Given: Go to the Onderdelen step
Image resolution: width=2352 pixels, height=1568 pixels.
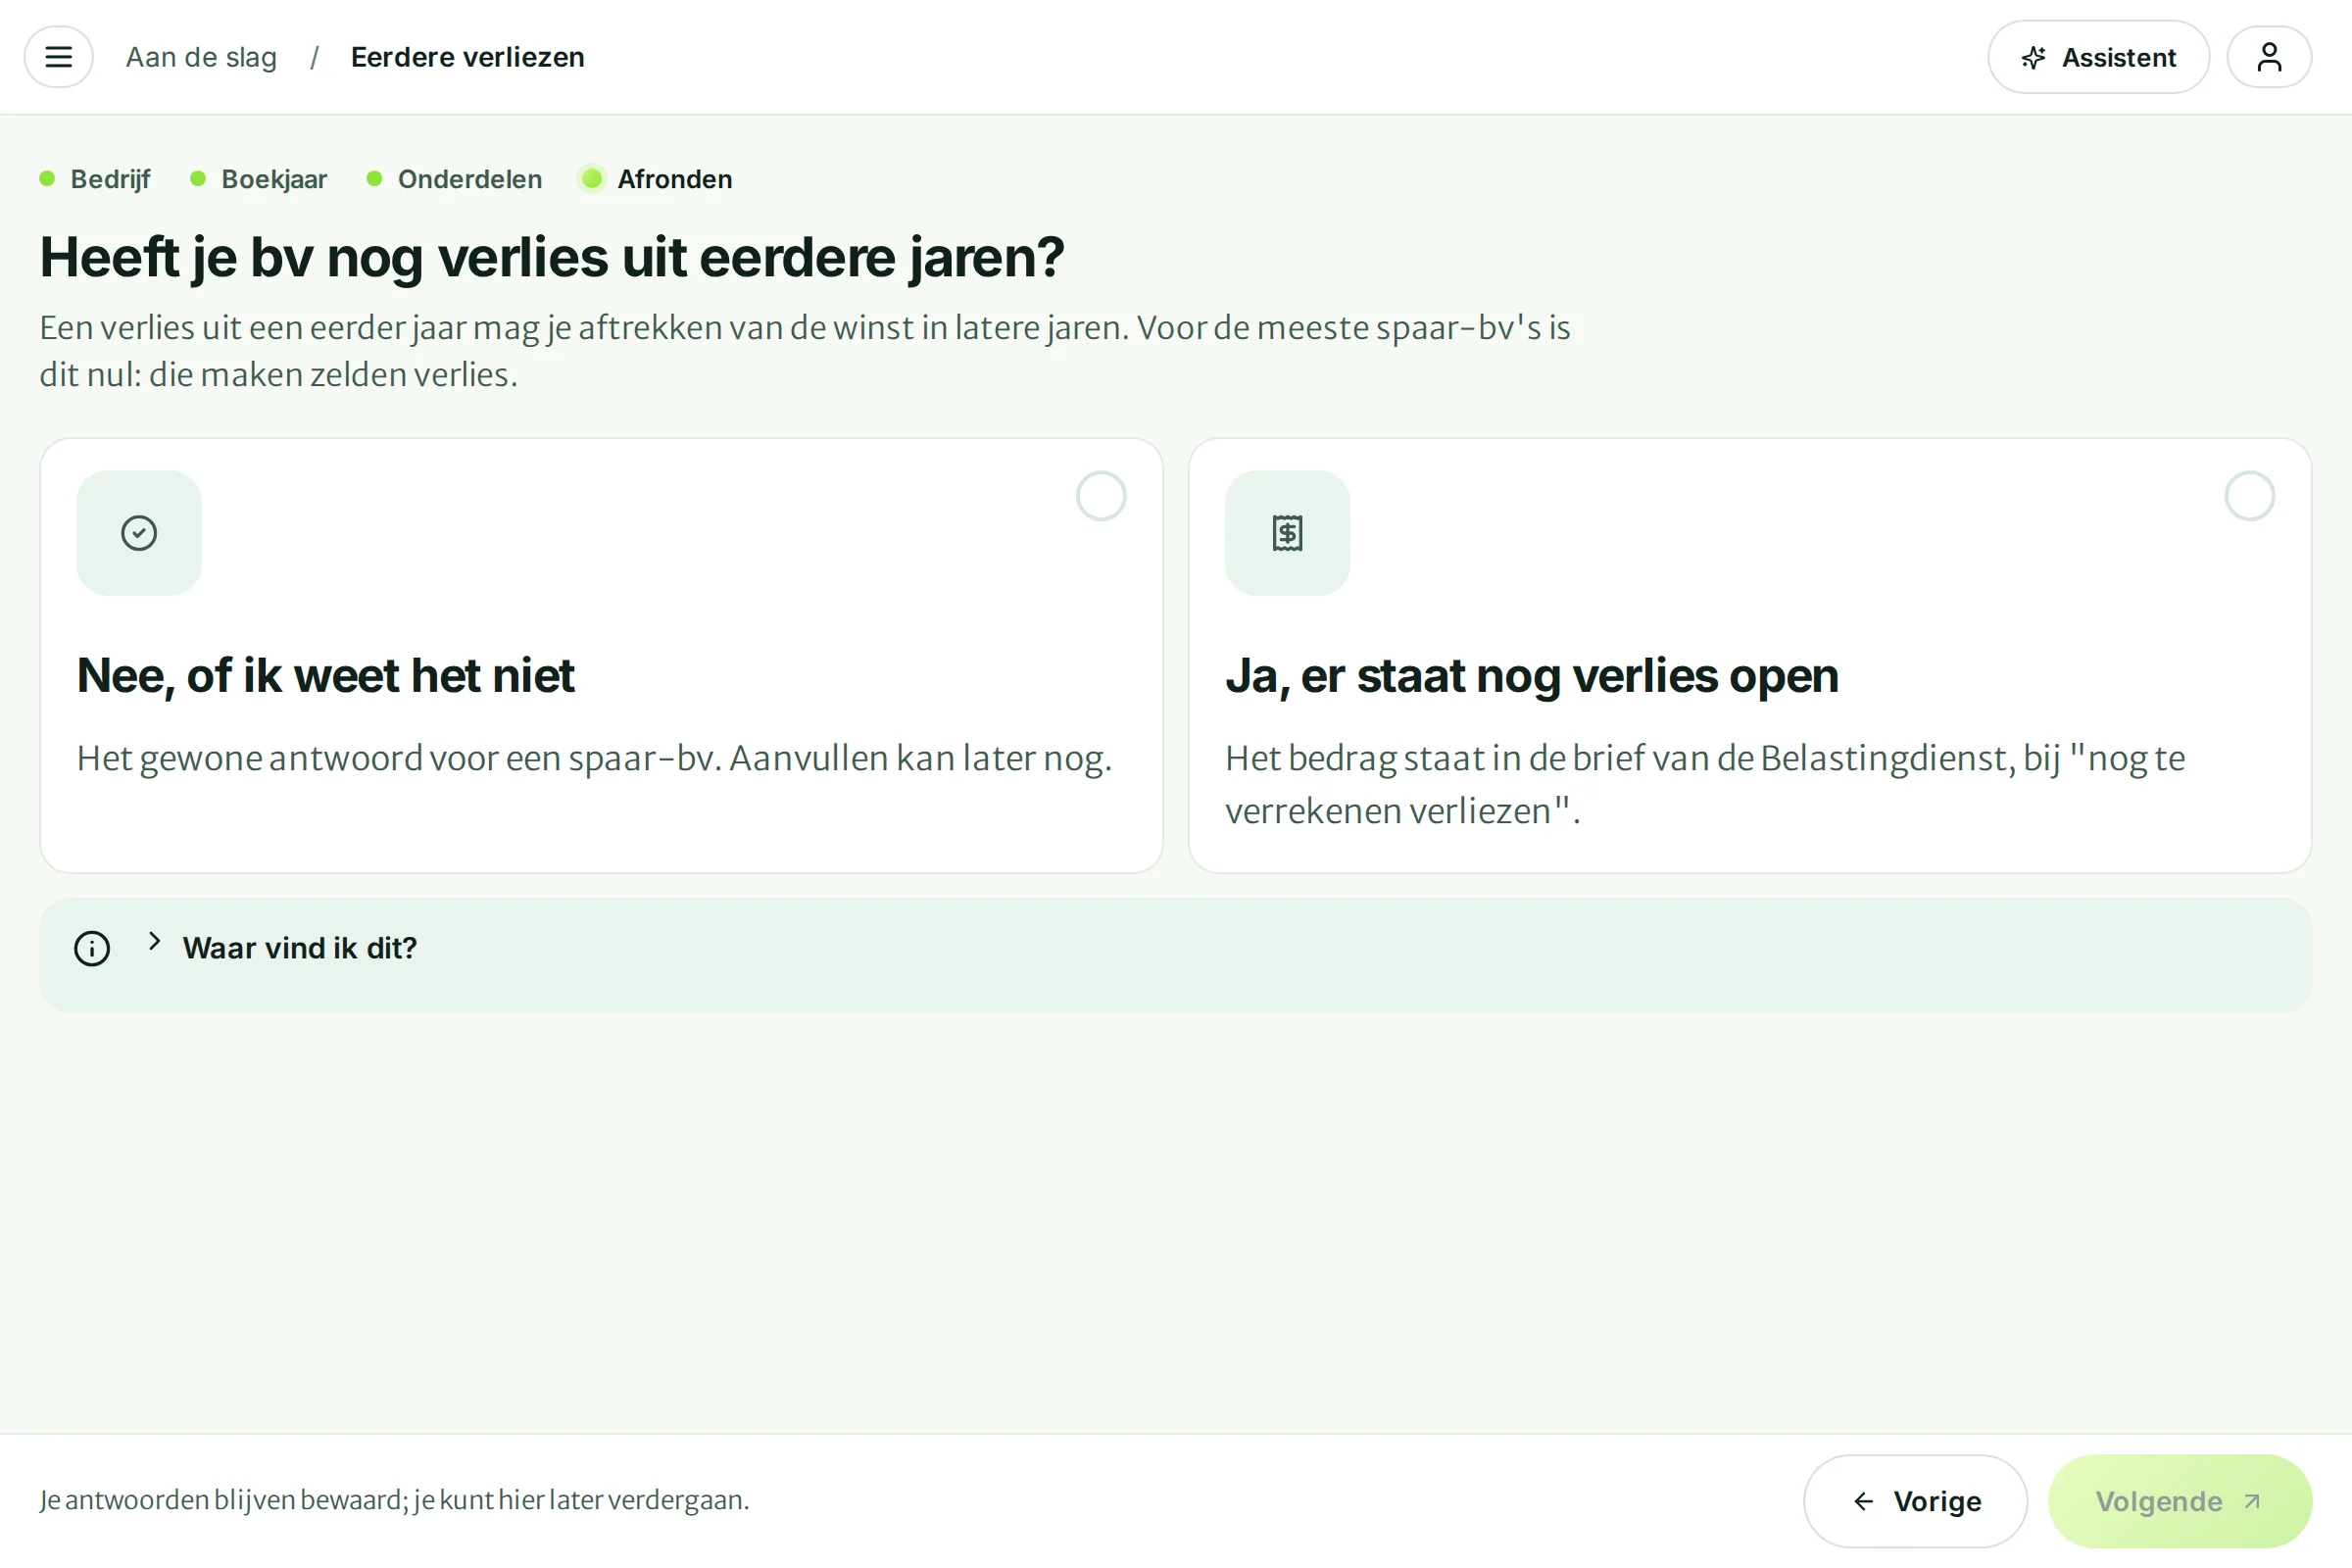Looking at the screenshot, I should 455,179.
